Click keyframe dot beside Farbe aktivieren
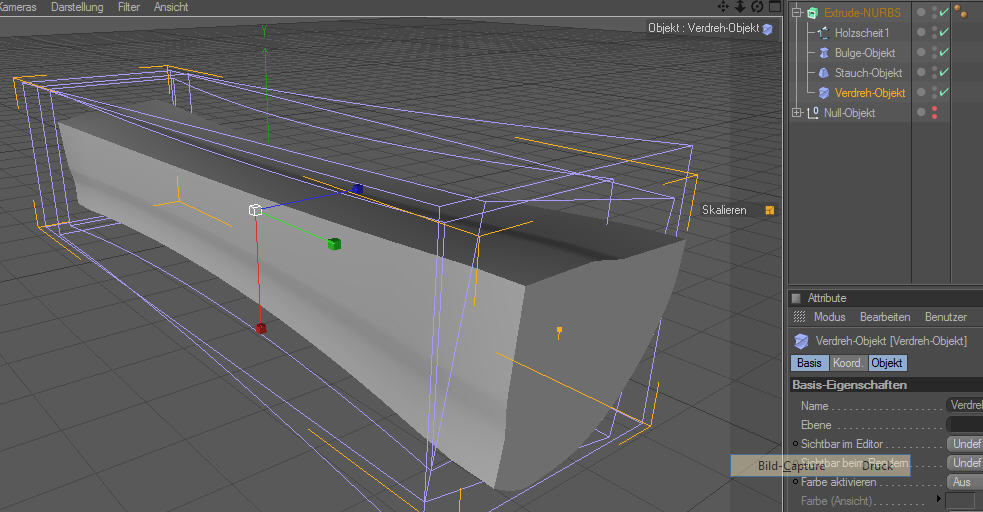 pyautogui.click(x=796, y=482)
